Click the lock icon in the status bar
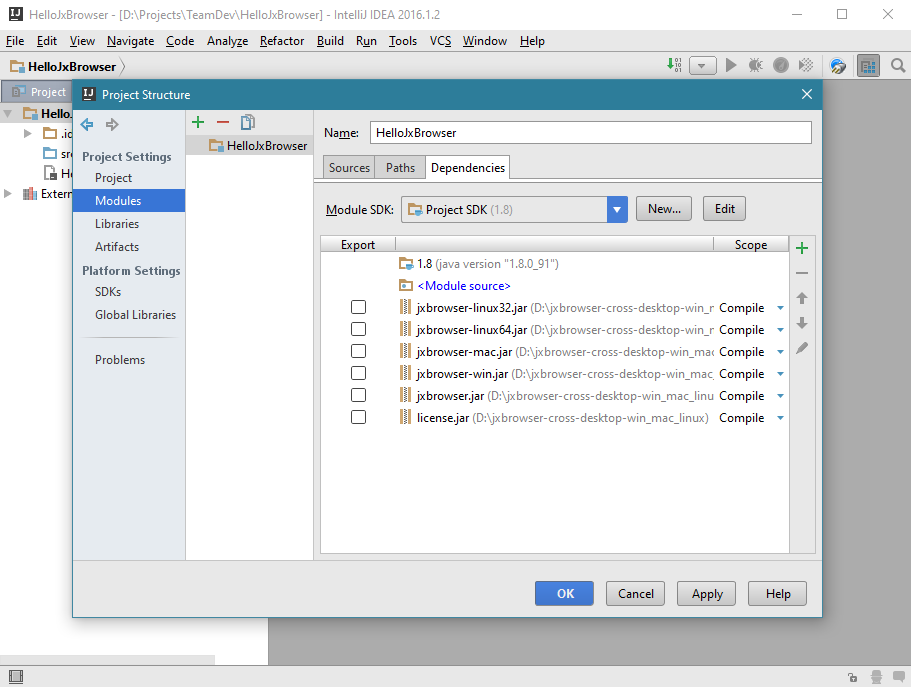Image resolution: width=911 pixels, height=687 pixels. (x=852, y=677)
